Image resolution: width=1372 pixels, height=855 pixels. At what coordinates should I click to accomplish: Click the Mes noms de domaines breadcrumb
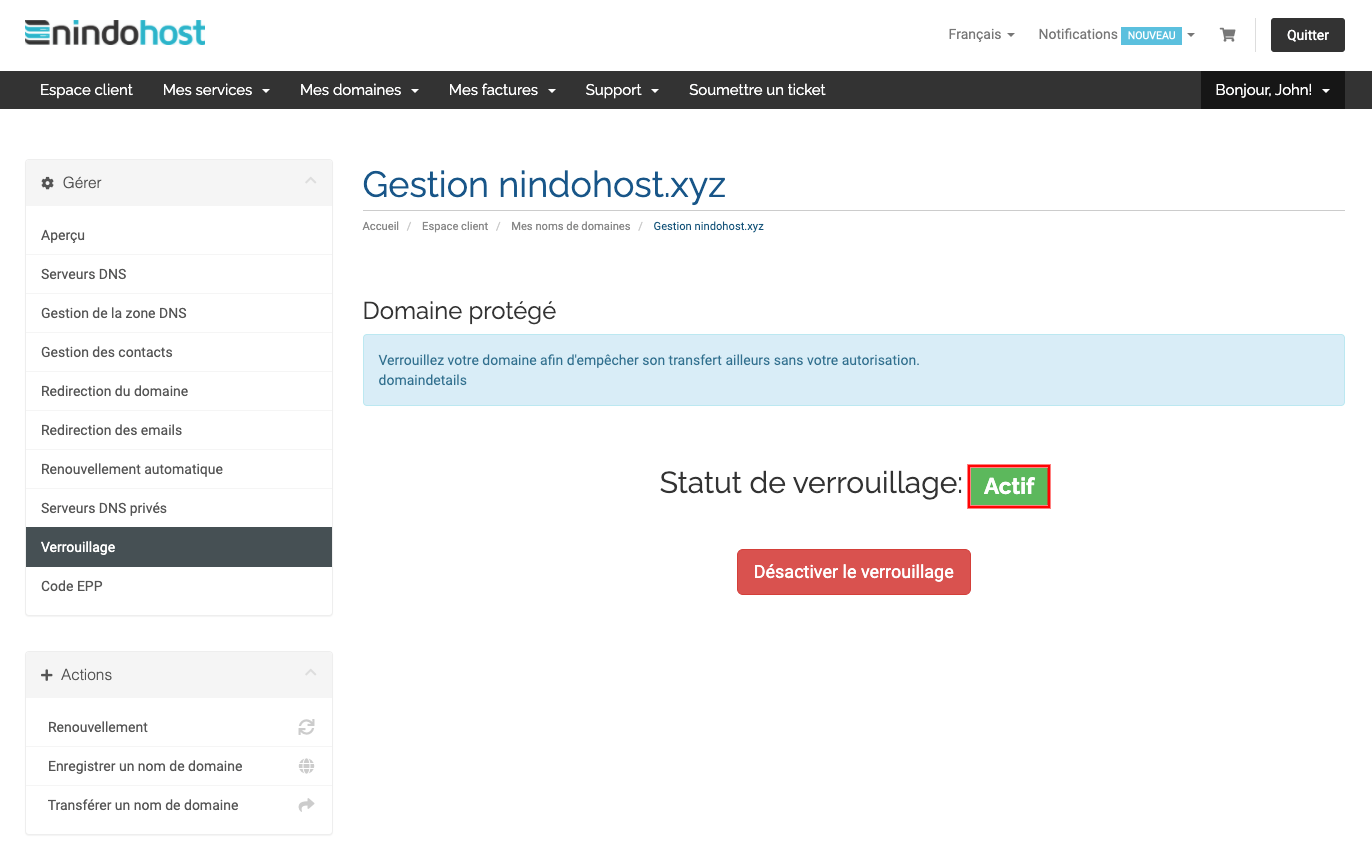click(x=571, y=226)
